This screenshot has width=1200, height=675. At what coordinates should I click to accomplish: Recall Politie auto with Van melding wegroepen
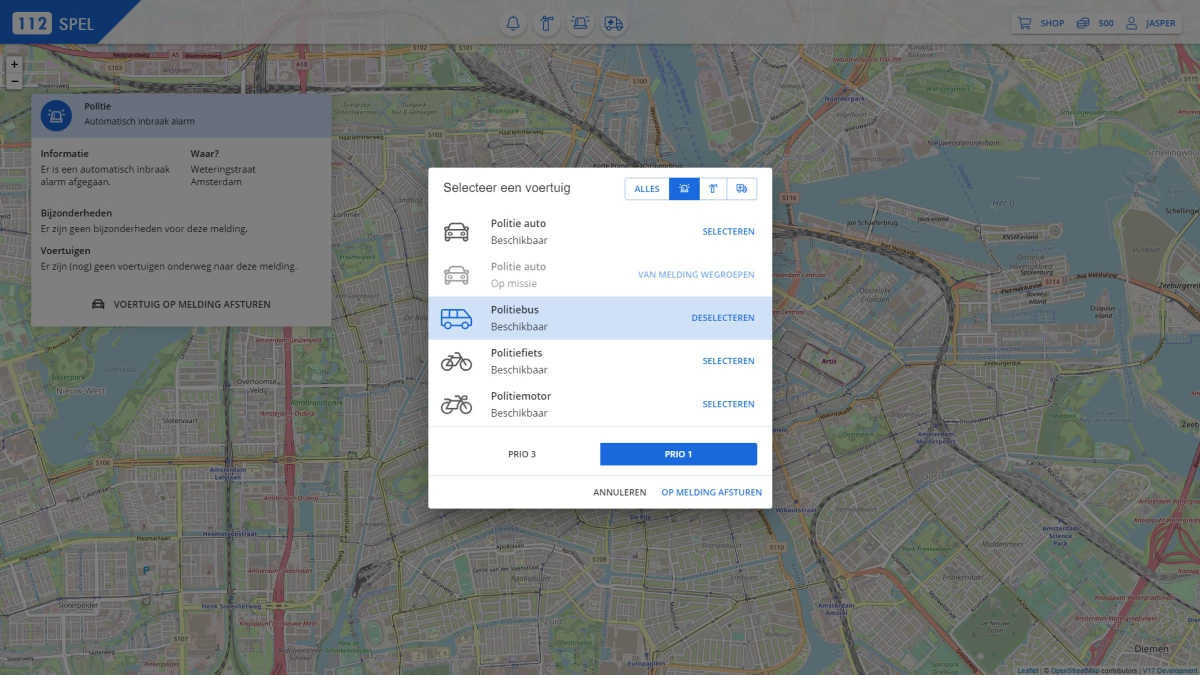tap(696, 275)
